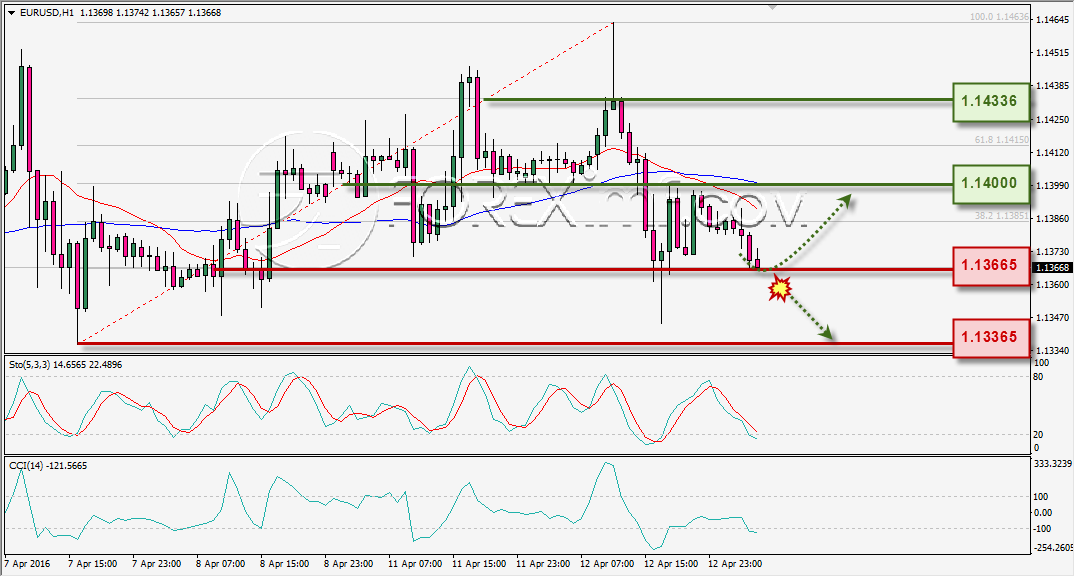Click the time axis label 7 Apr 2016
The image size is (1075, 577).
point(27,564)
